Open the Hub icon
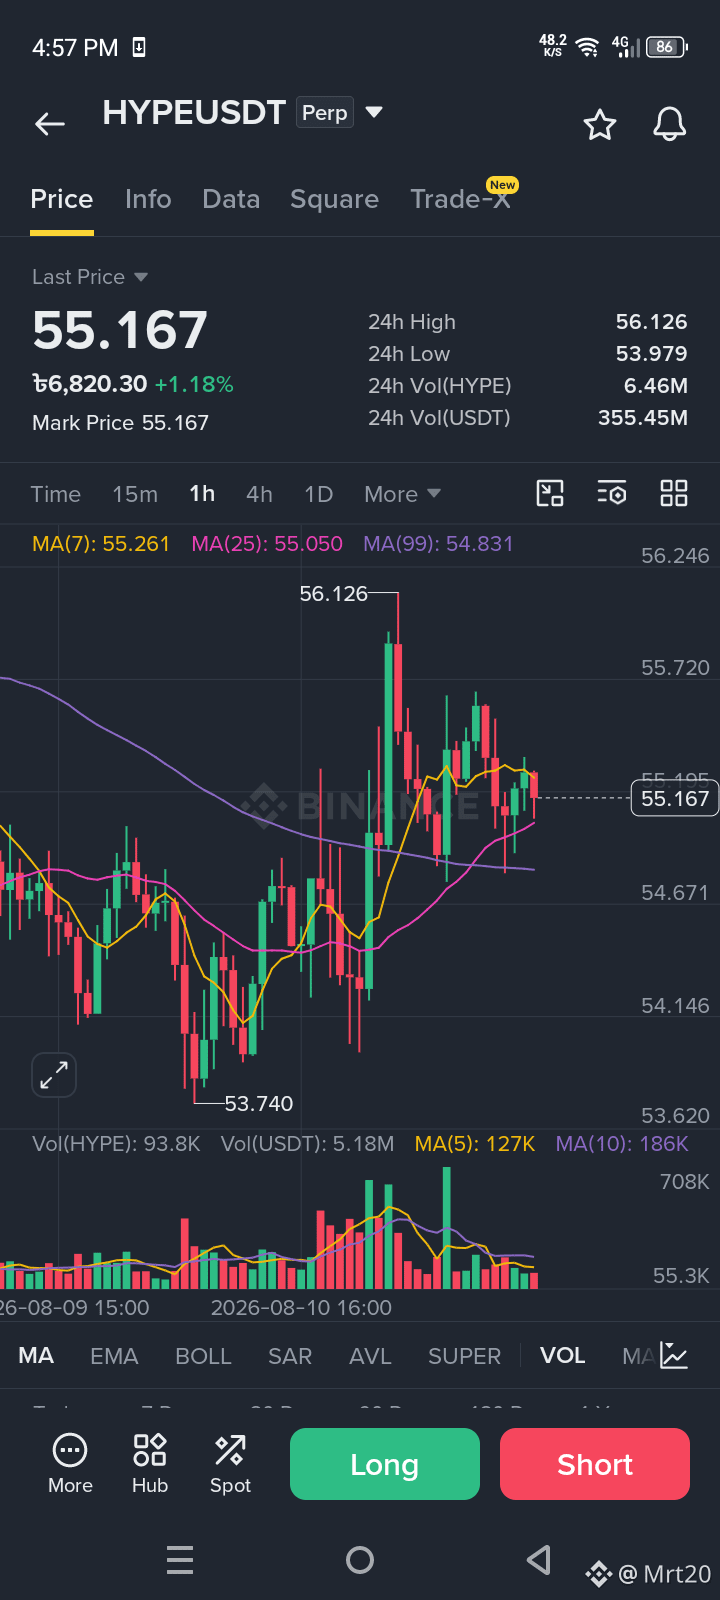Viewport: 720px width, 1600px height. (150, 1464)
